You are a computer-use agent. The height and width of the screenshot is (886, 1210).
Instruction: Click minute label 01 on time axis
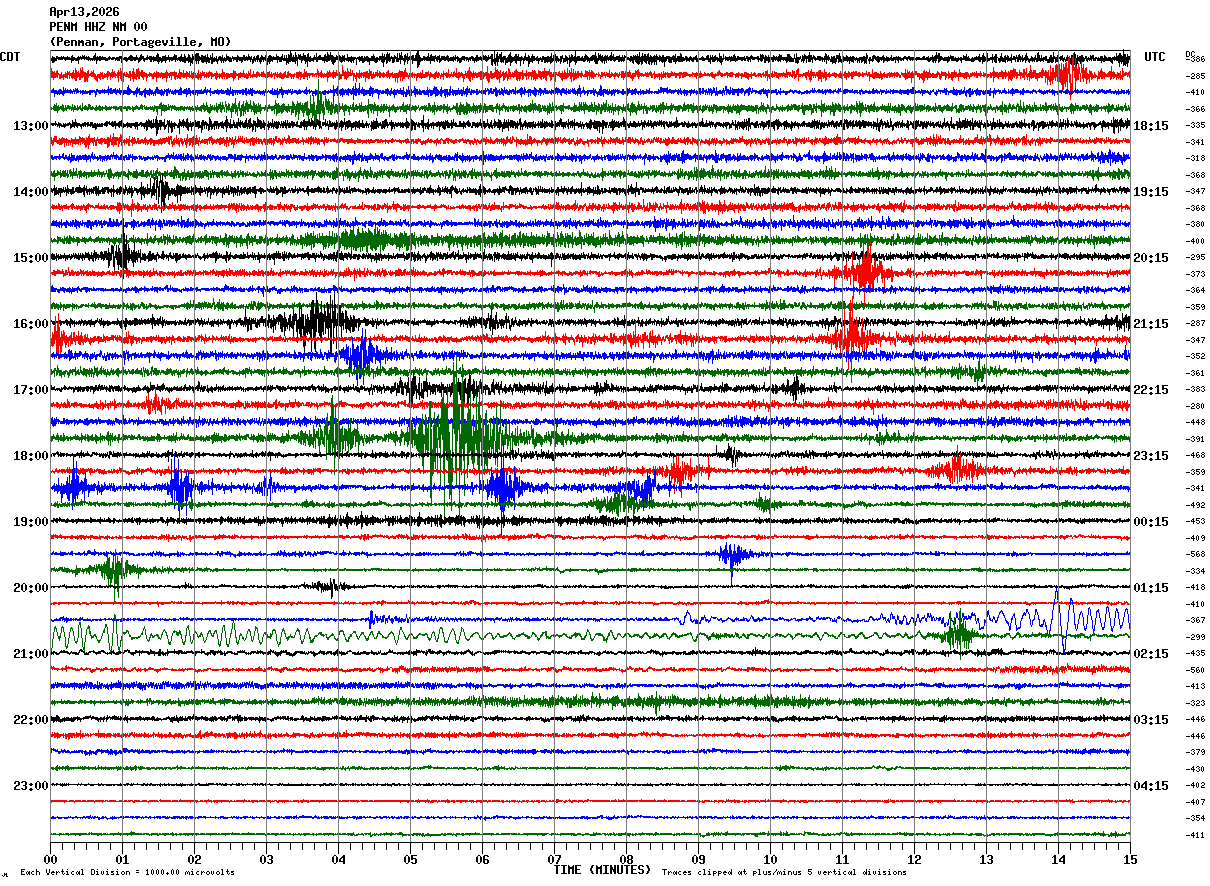coord(122,859)
